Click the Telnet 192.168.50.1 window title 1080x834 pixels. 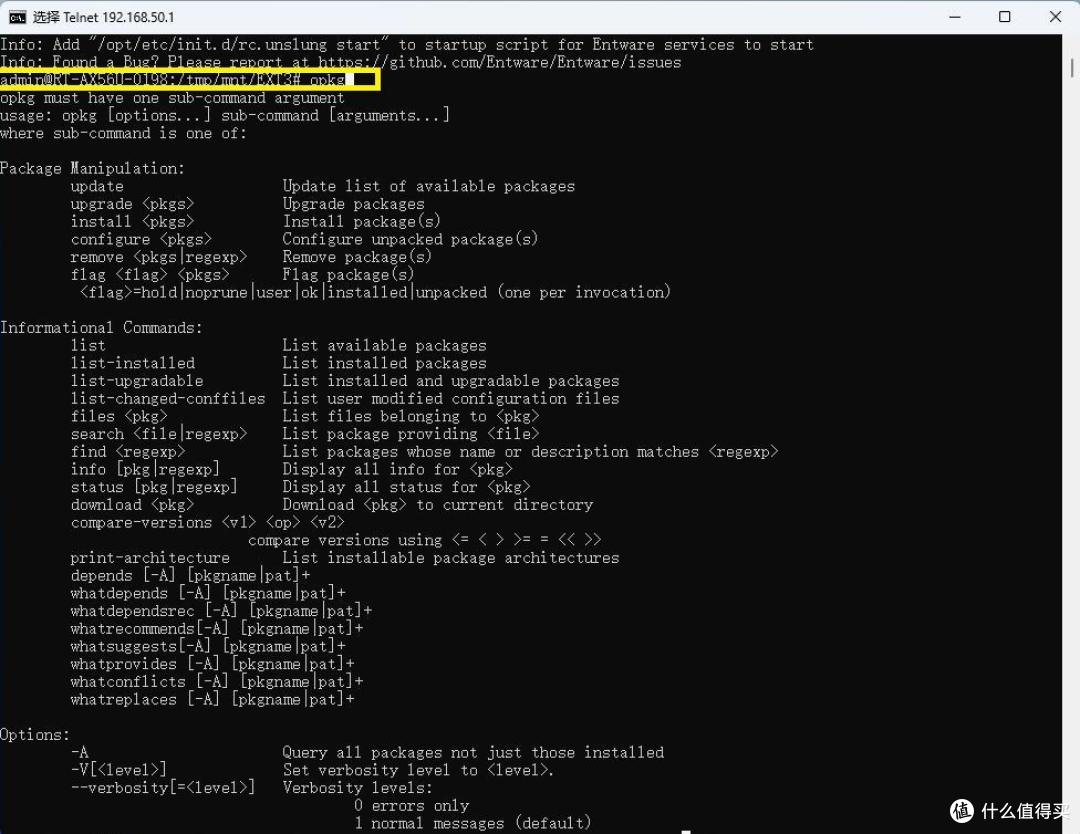coord(103,17)
